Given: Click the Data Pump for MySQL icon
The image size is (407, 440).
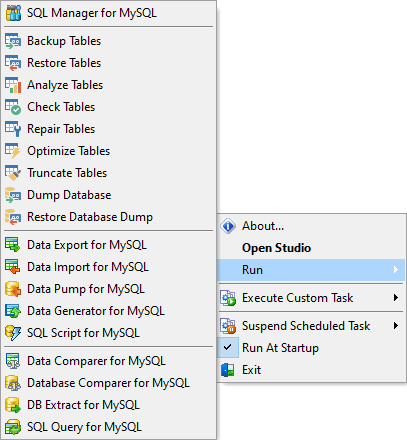Looking at the screenshot, I should tap(13, 289).
